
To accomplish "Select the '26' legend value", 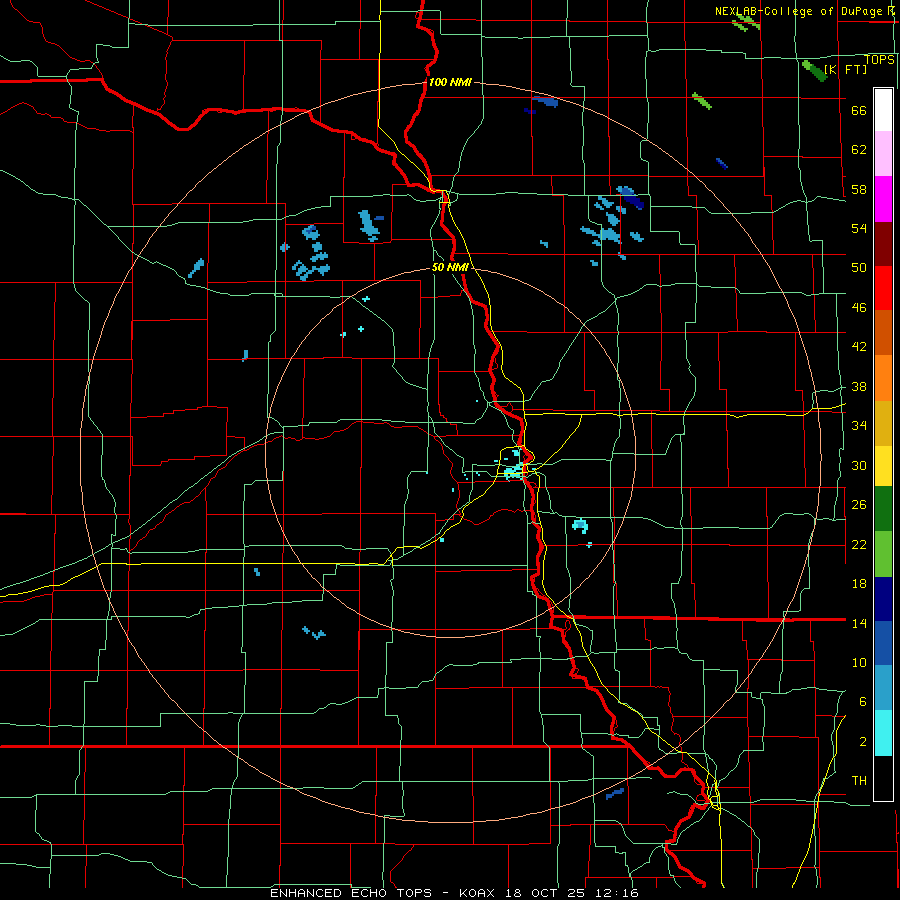I will tap(859, 505).
